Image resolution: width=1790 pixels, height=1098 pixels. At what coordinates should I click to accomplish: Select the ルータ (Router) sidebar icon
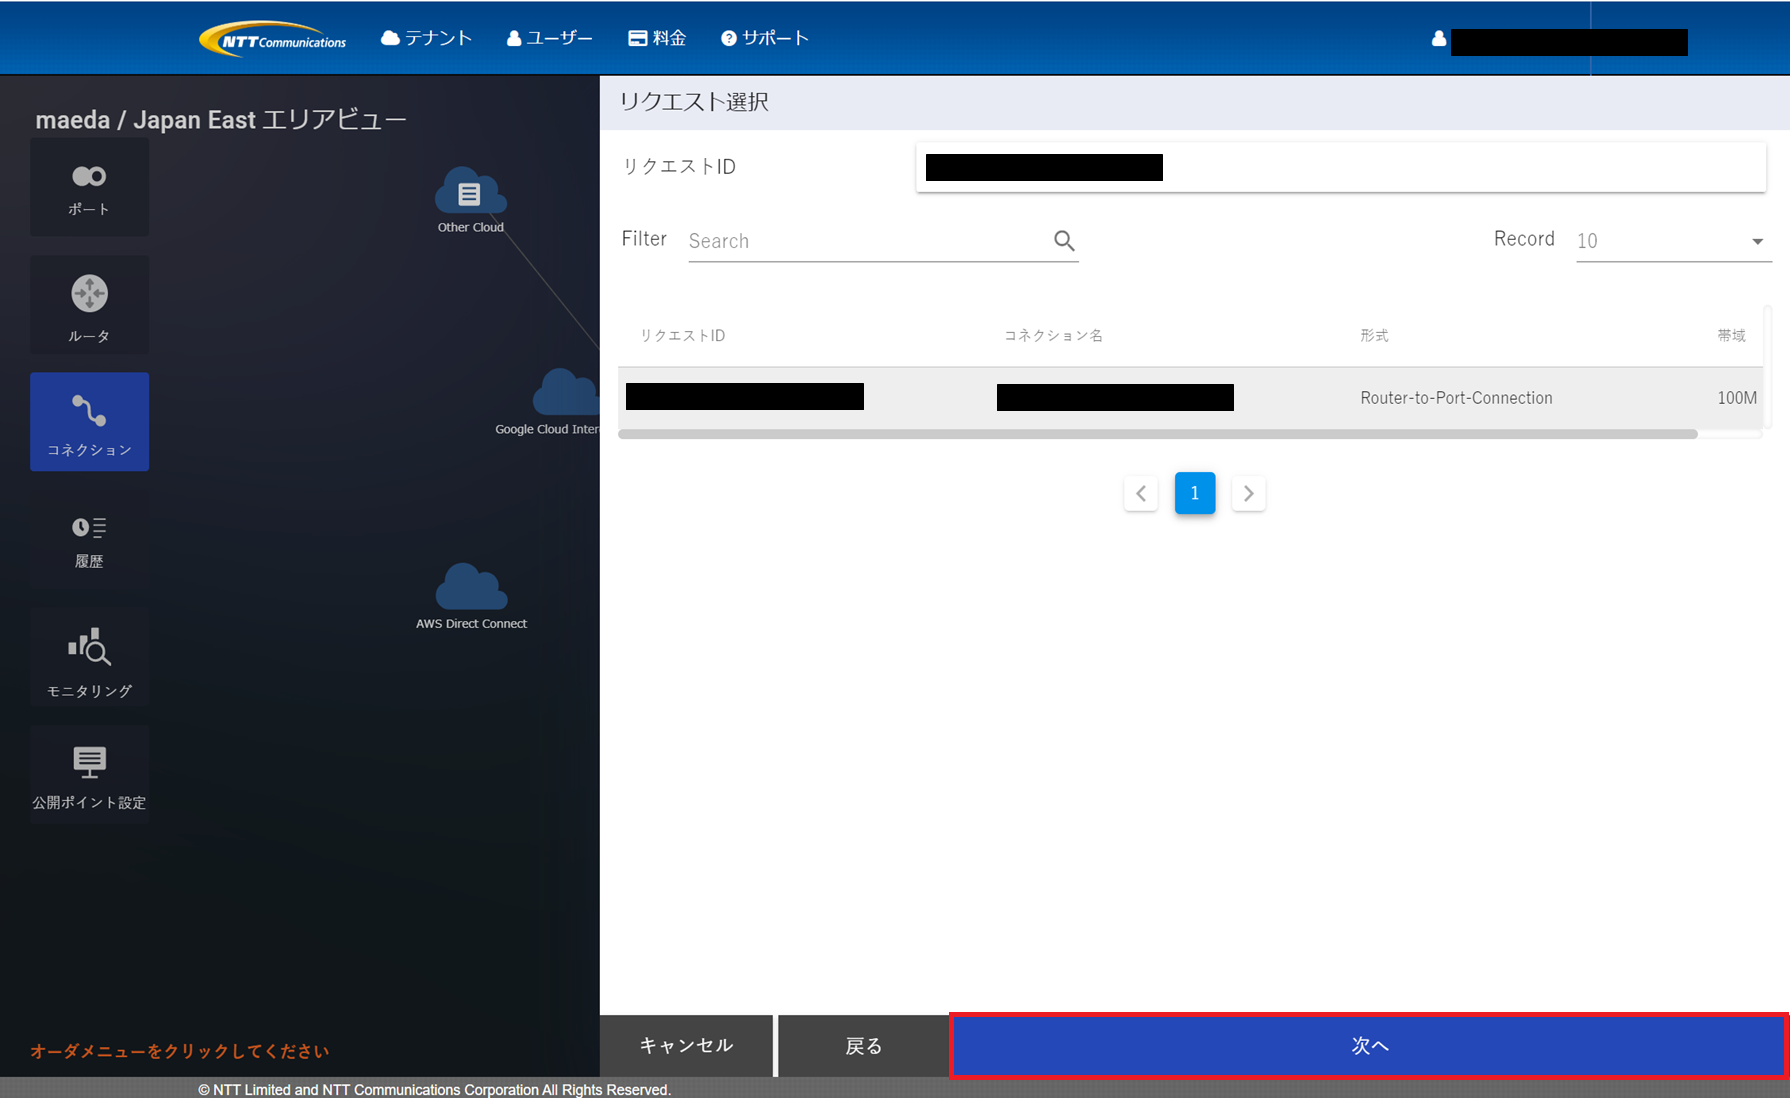tap(89, 305)
